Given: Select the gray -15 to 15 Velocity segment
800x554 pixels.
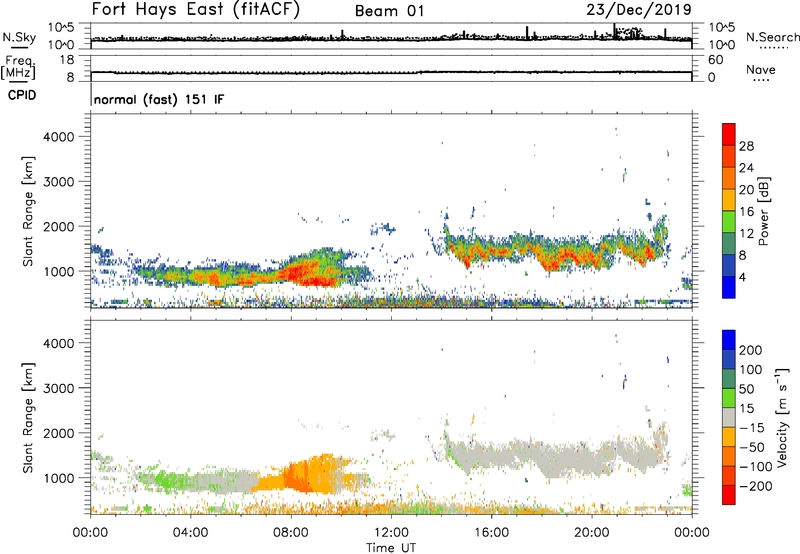Looking at the screenshot, I should point(729,418).
